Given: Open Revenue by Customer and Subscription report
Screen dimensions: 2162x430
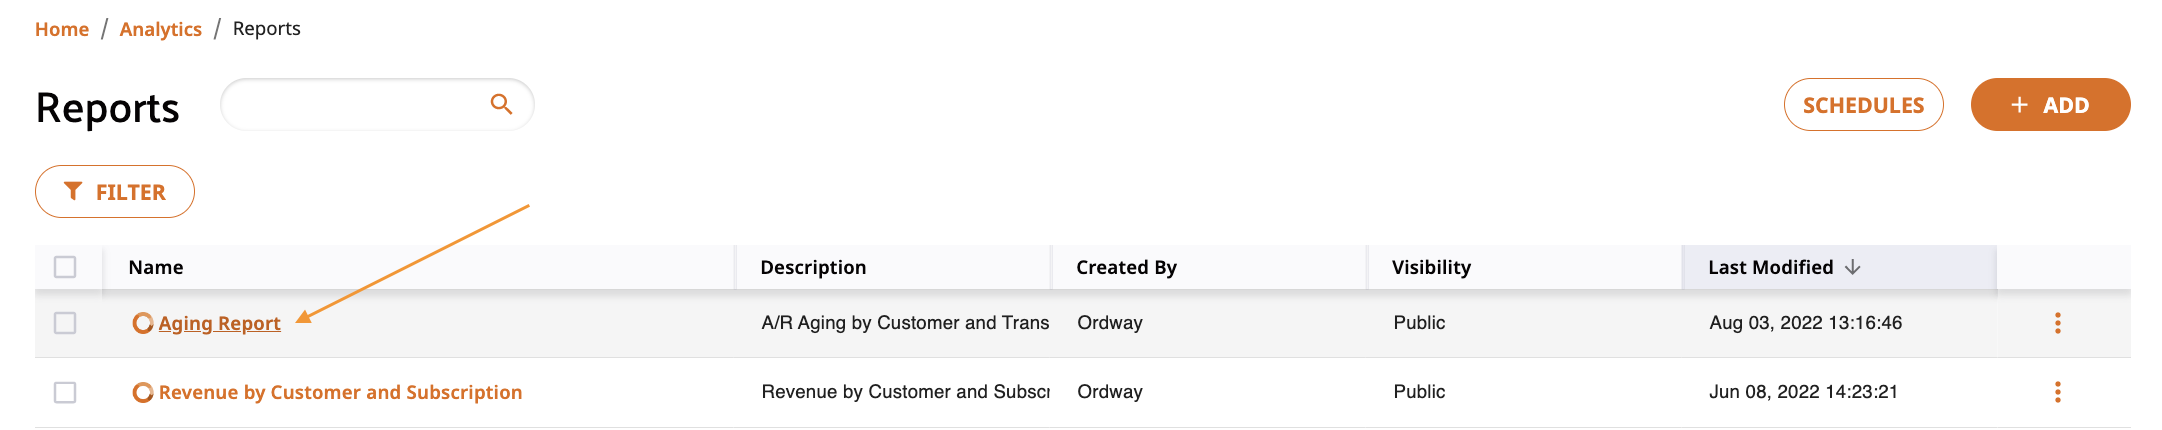Looking at the screenshot, I should click(x=340, y=392).
